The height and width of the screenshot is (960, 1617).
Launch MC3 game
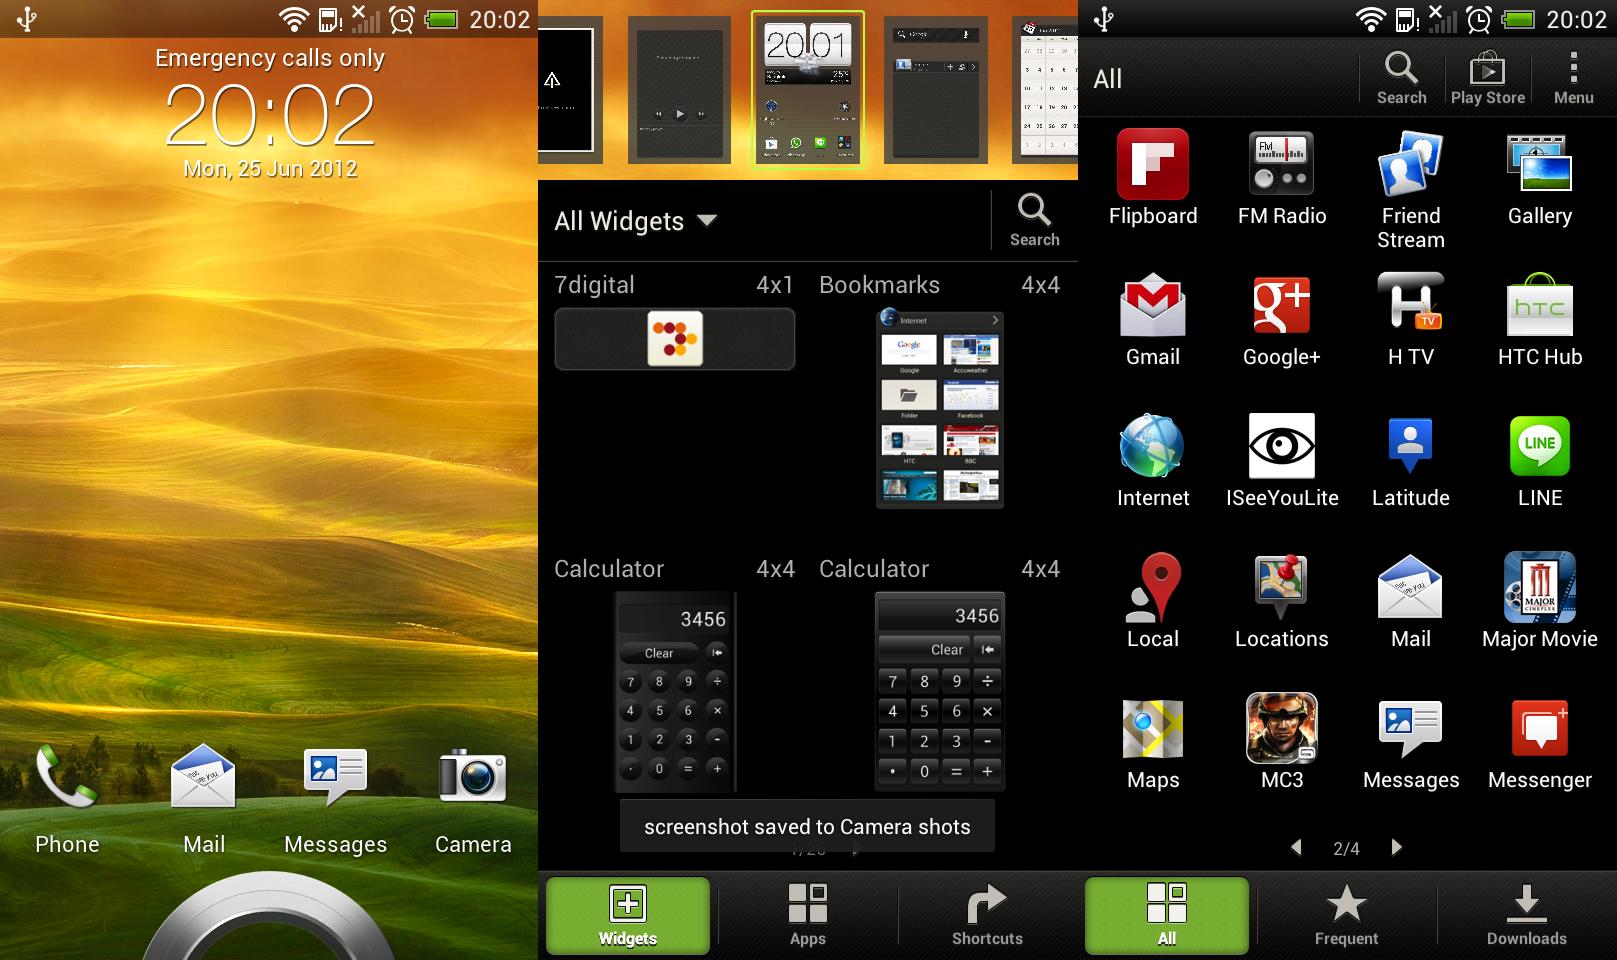tap(1282, 742)
